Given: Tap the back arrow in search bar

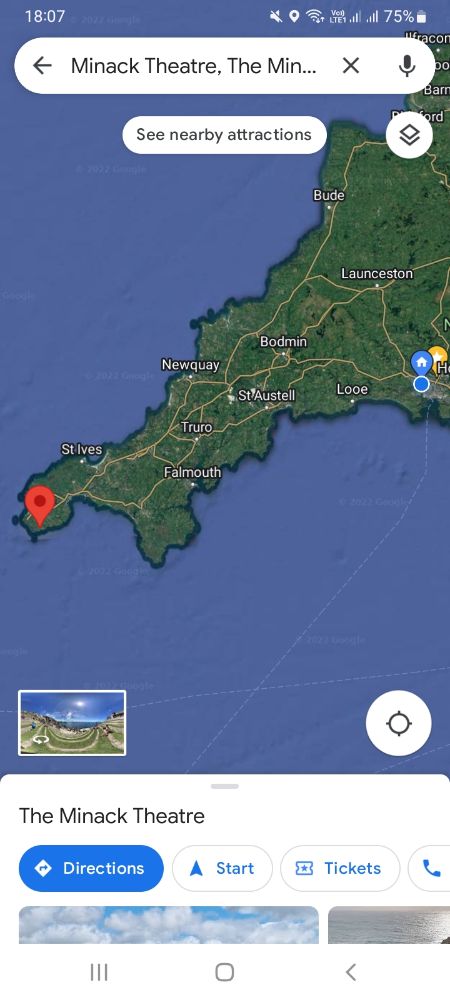Looking at the screenshot, I should point(42,65).
